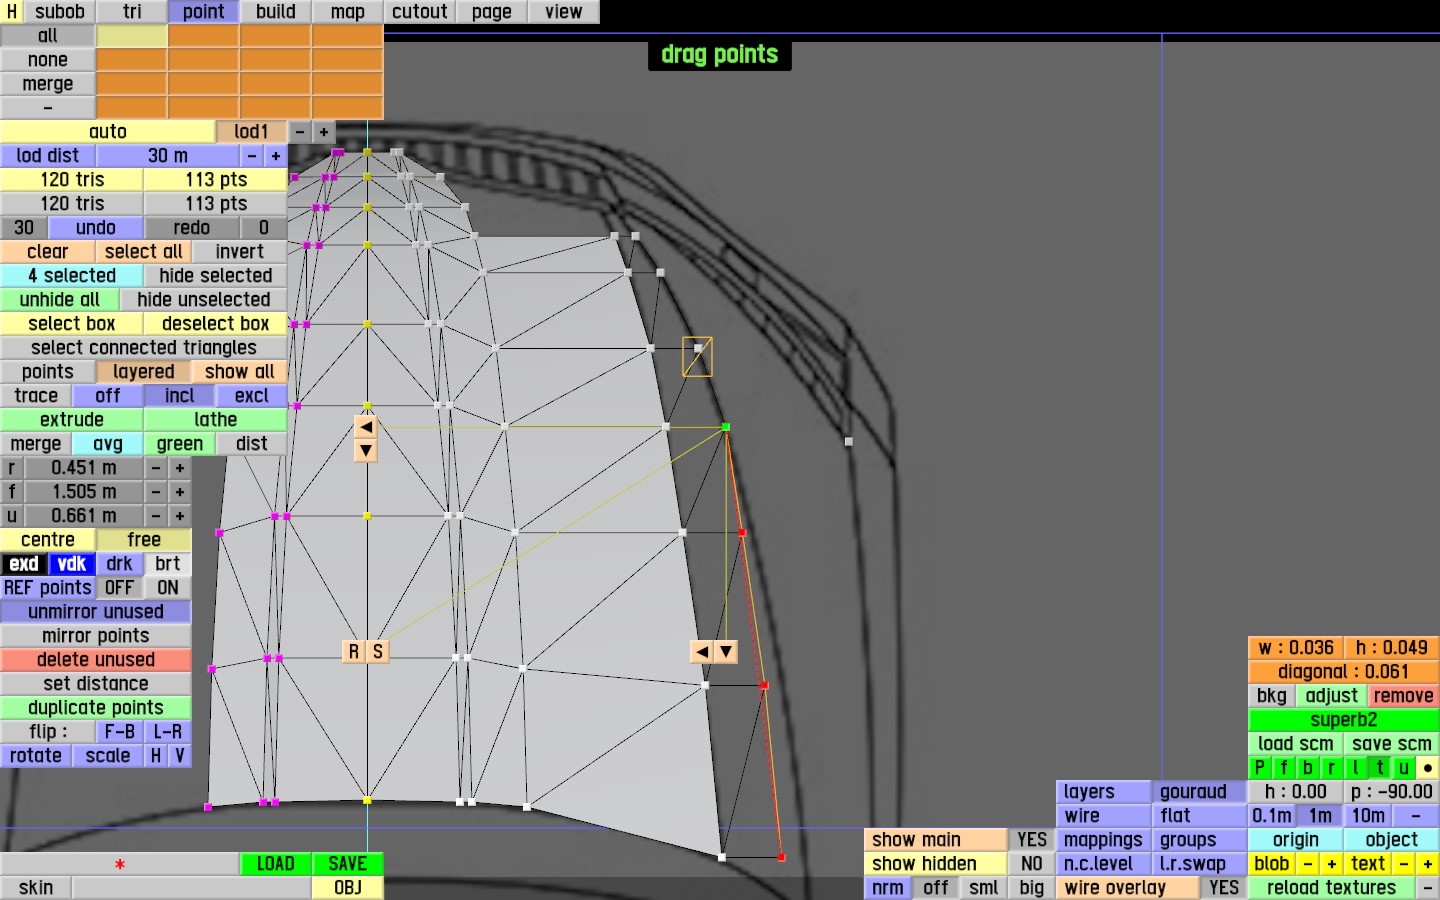
Task: Click the p : -90.00 pitch value
Action: click(1392, 792)
